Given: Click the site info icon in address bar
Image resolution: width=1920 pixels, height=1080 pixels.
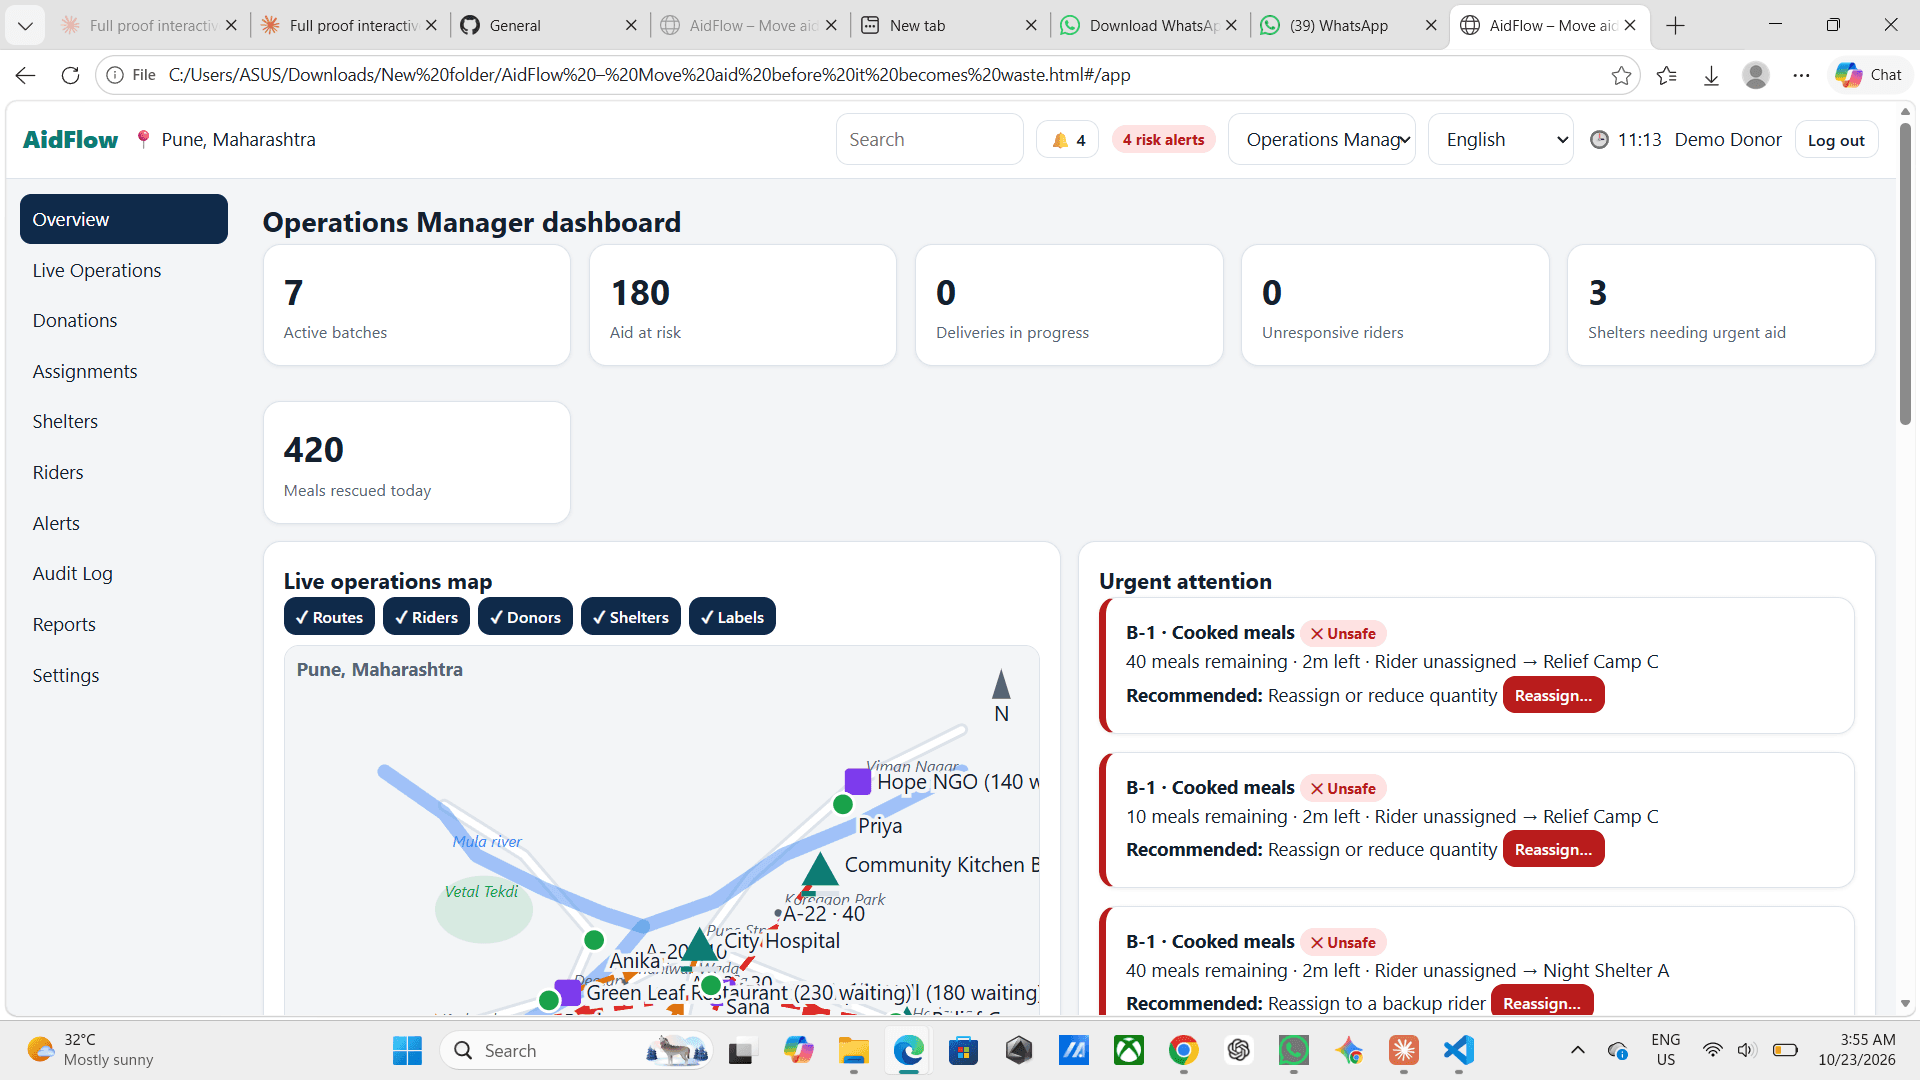Looking at the screenshot, I should 115,75.
